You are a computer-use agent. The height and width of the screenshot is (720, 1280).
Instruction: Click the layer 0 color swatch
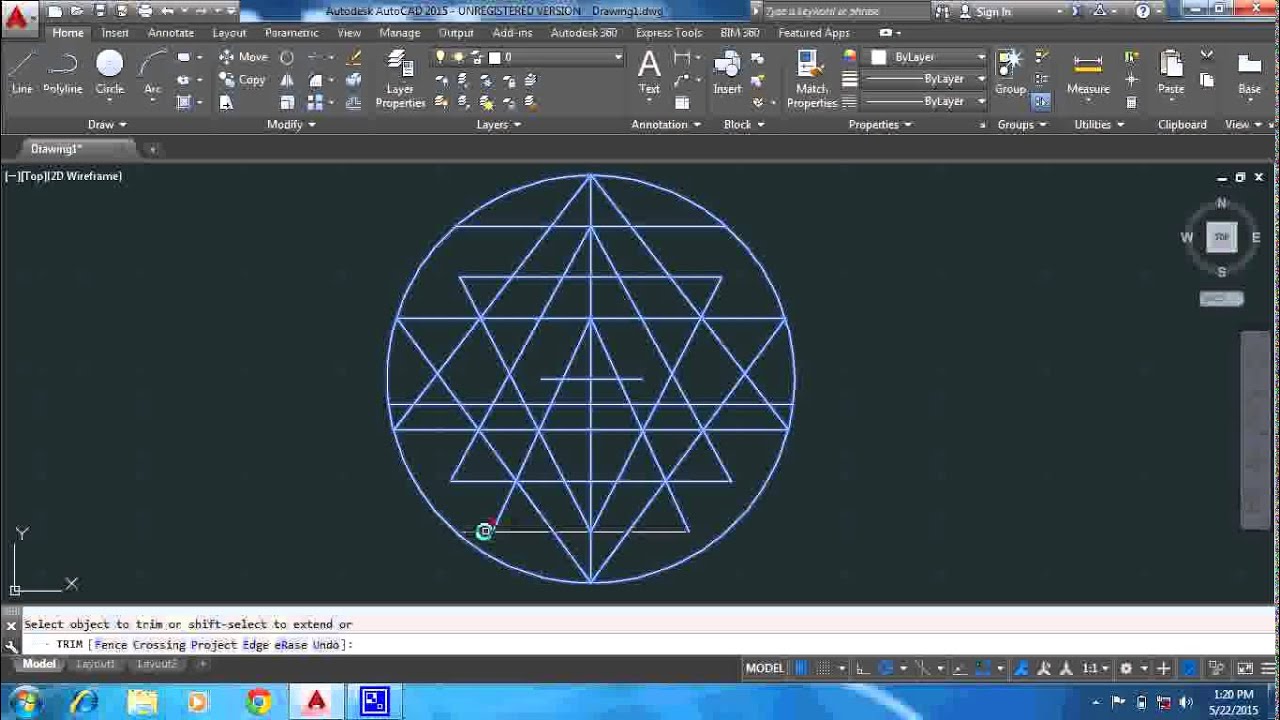(494, 58)
